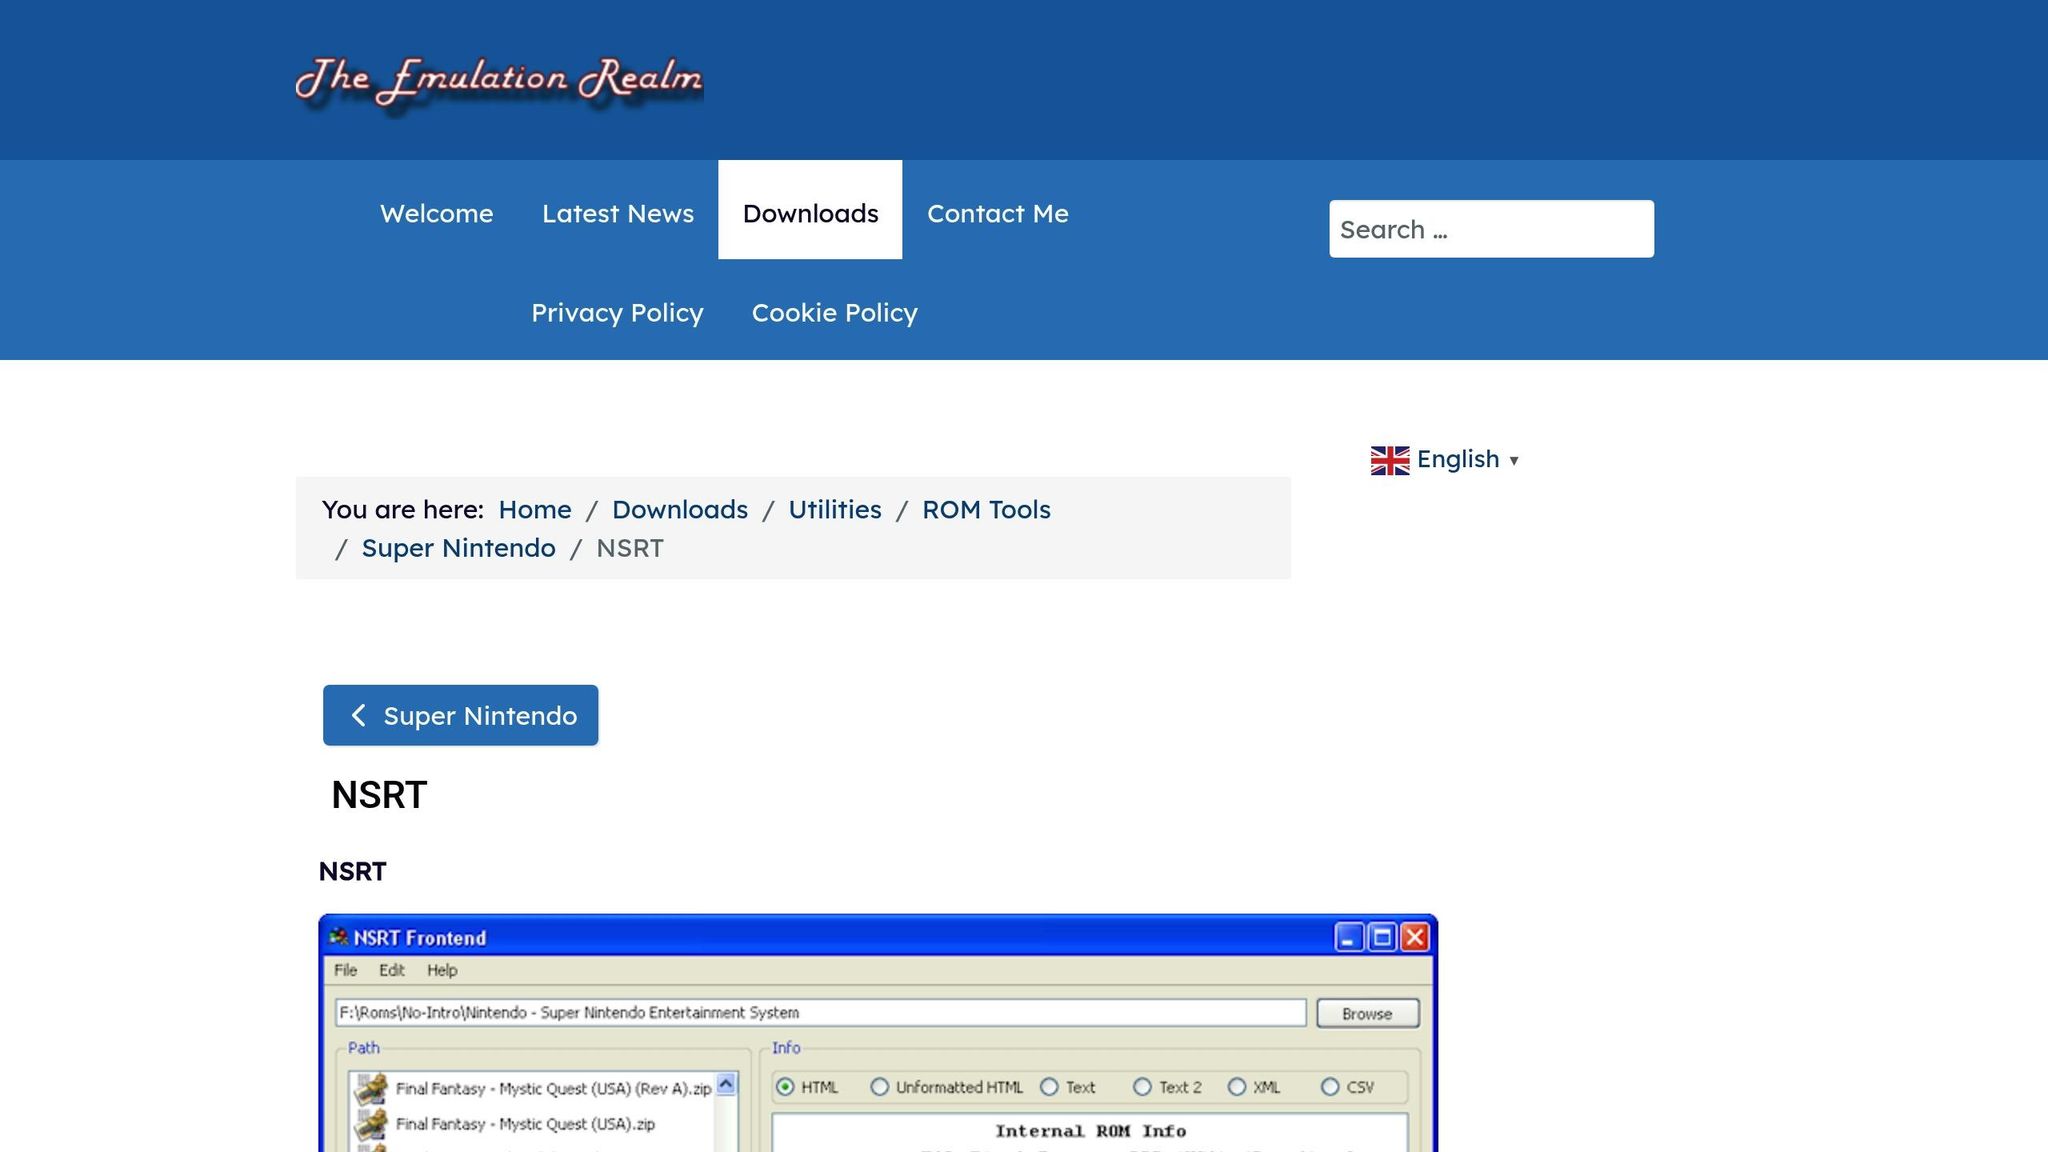
Task: Select the Unformatted HTML radio option
Action: 879,1087
